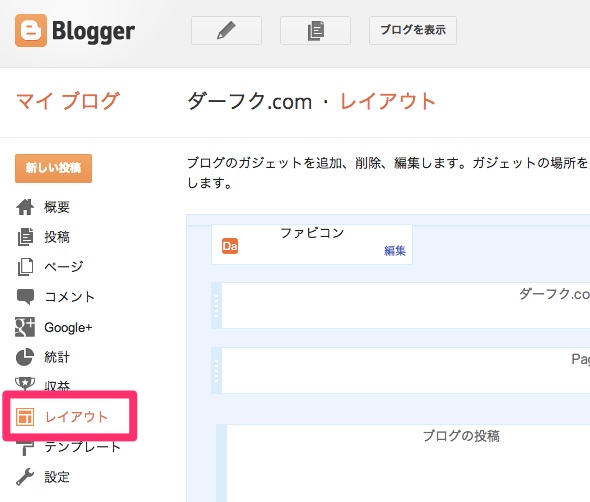Select コメント in the sidebar
The width and height of the screenshot is (590, 502).
tap(70, 297)
